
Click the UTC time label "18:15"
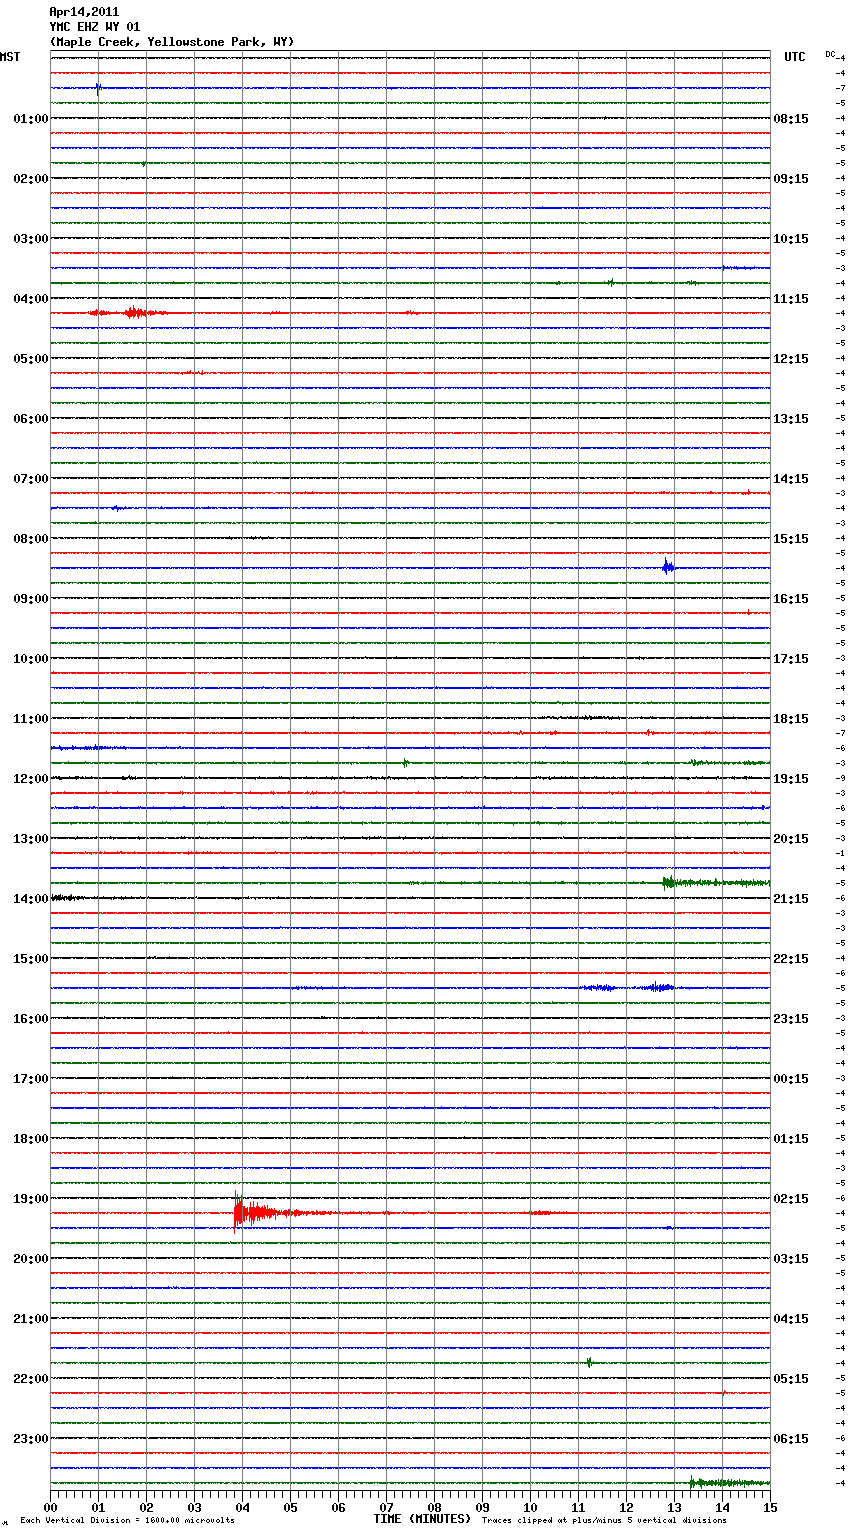tap(791, 719)
